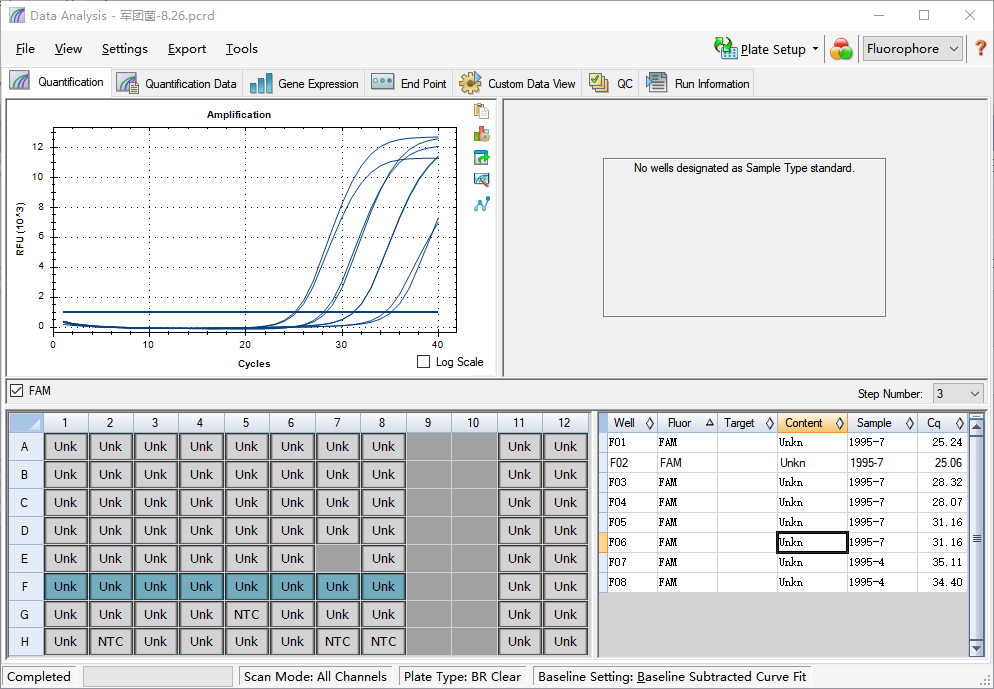Sort by the Content column header
The image size is (994, 689).
812,423
